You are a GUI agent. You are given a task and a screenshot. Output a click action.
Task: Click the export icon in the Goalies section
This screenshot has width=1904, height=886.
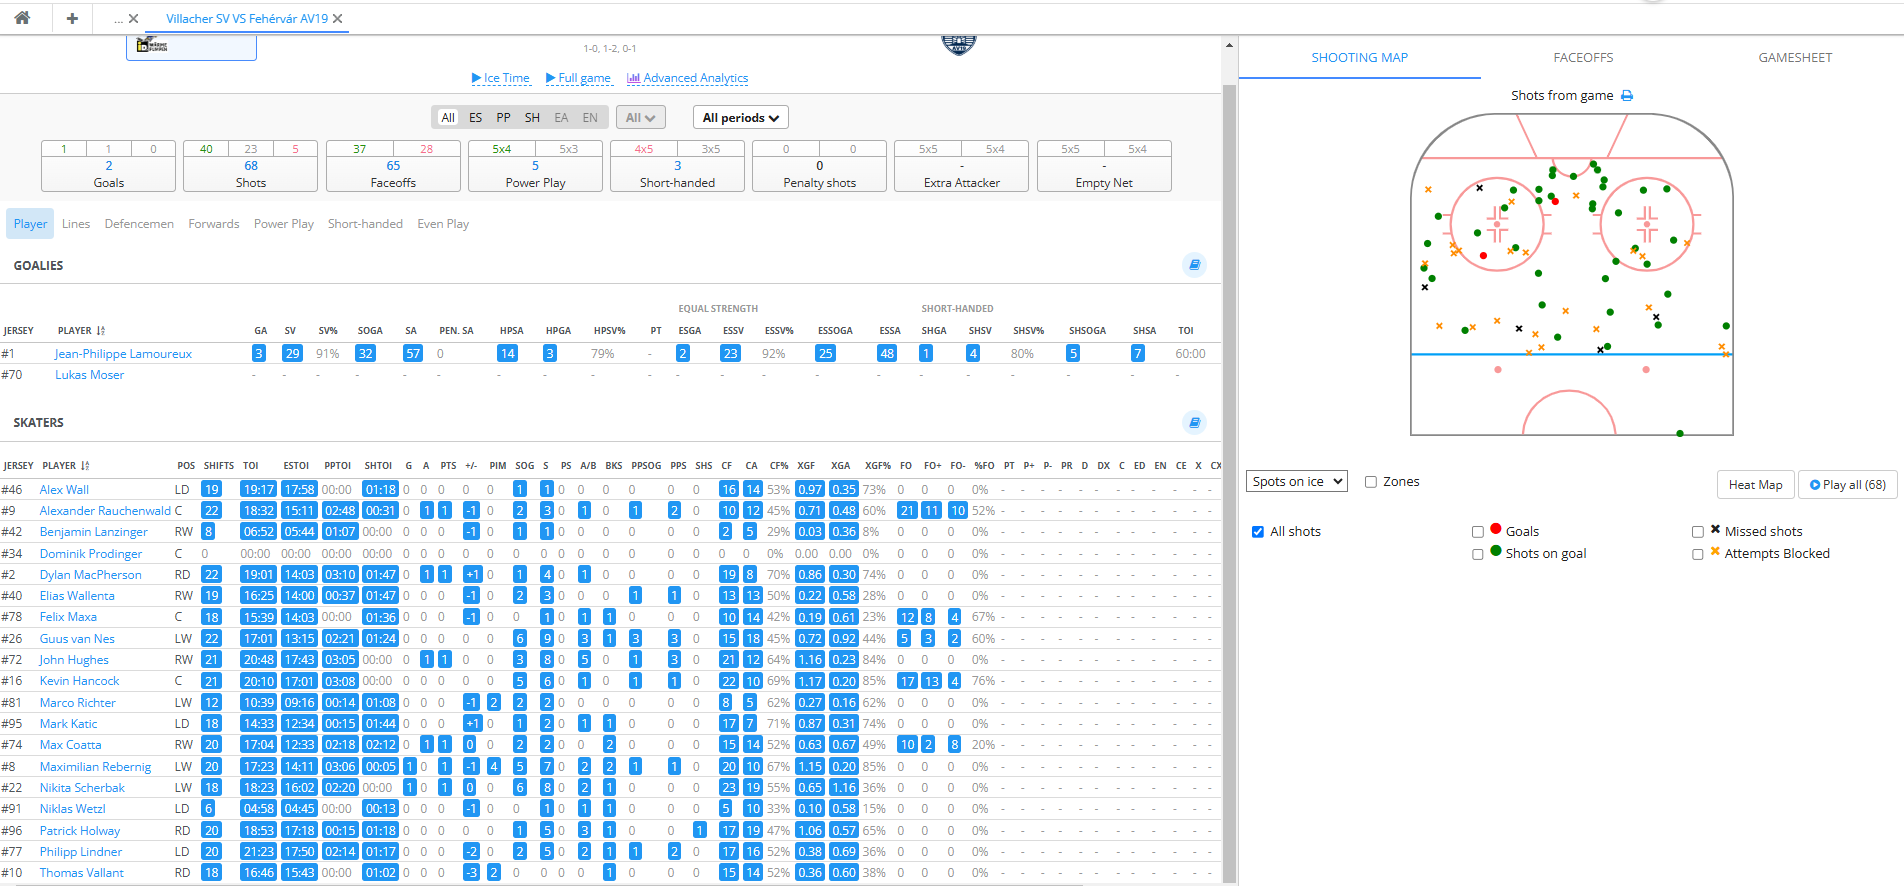tap(1194, 265)
